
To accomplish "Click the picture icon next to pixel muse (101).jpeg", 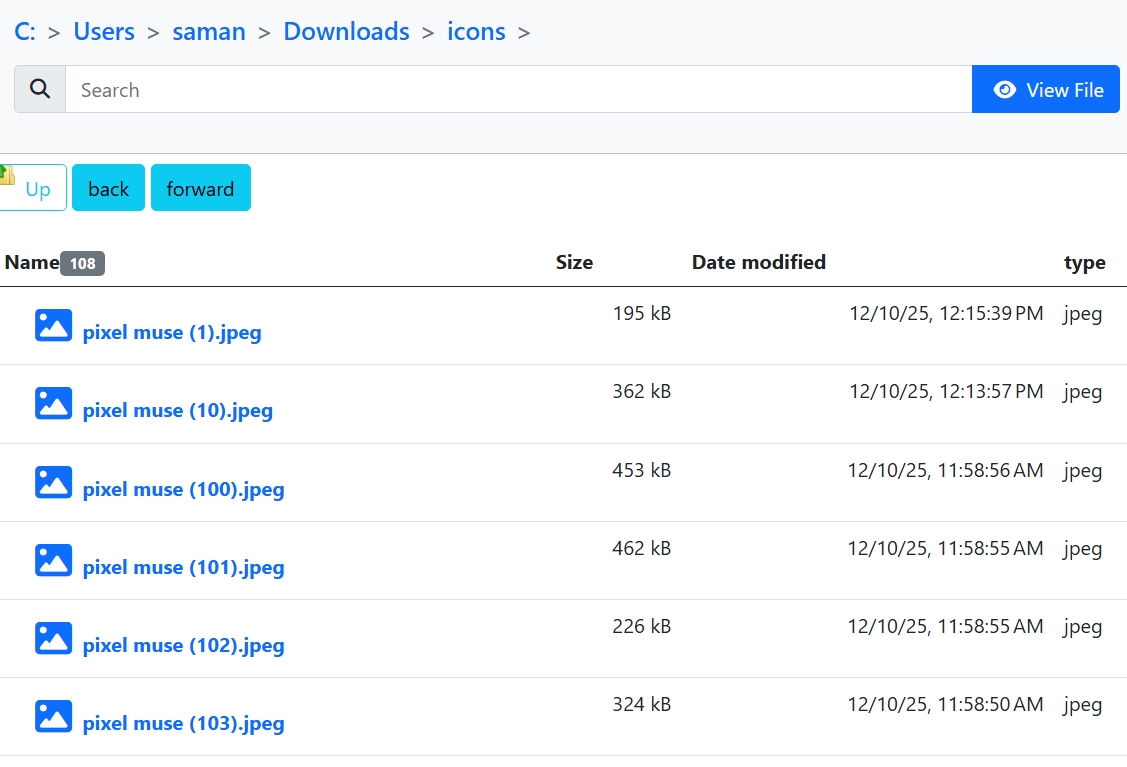I will pos(53,560).
